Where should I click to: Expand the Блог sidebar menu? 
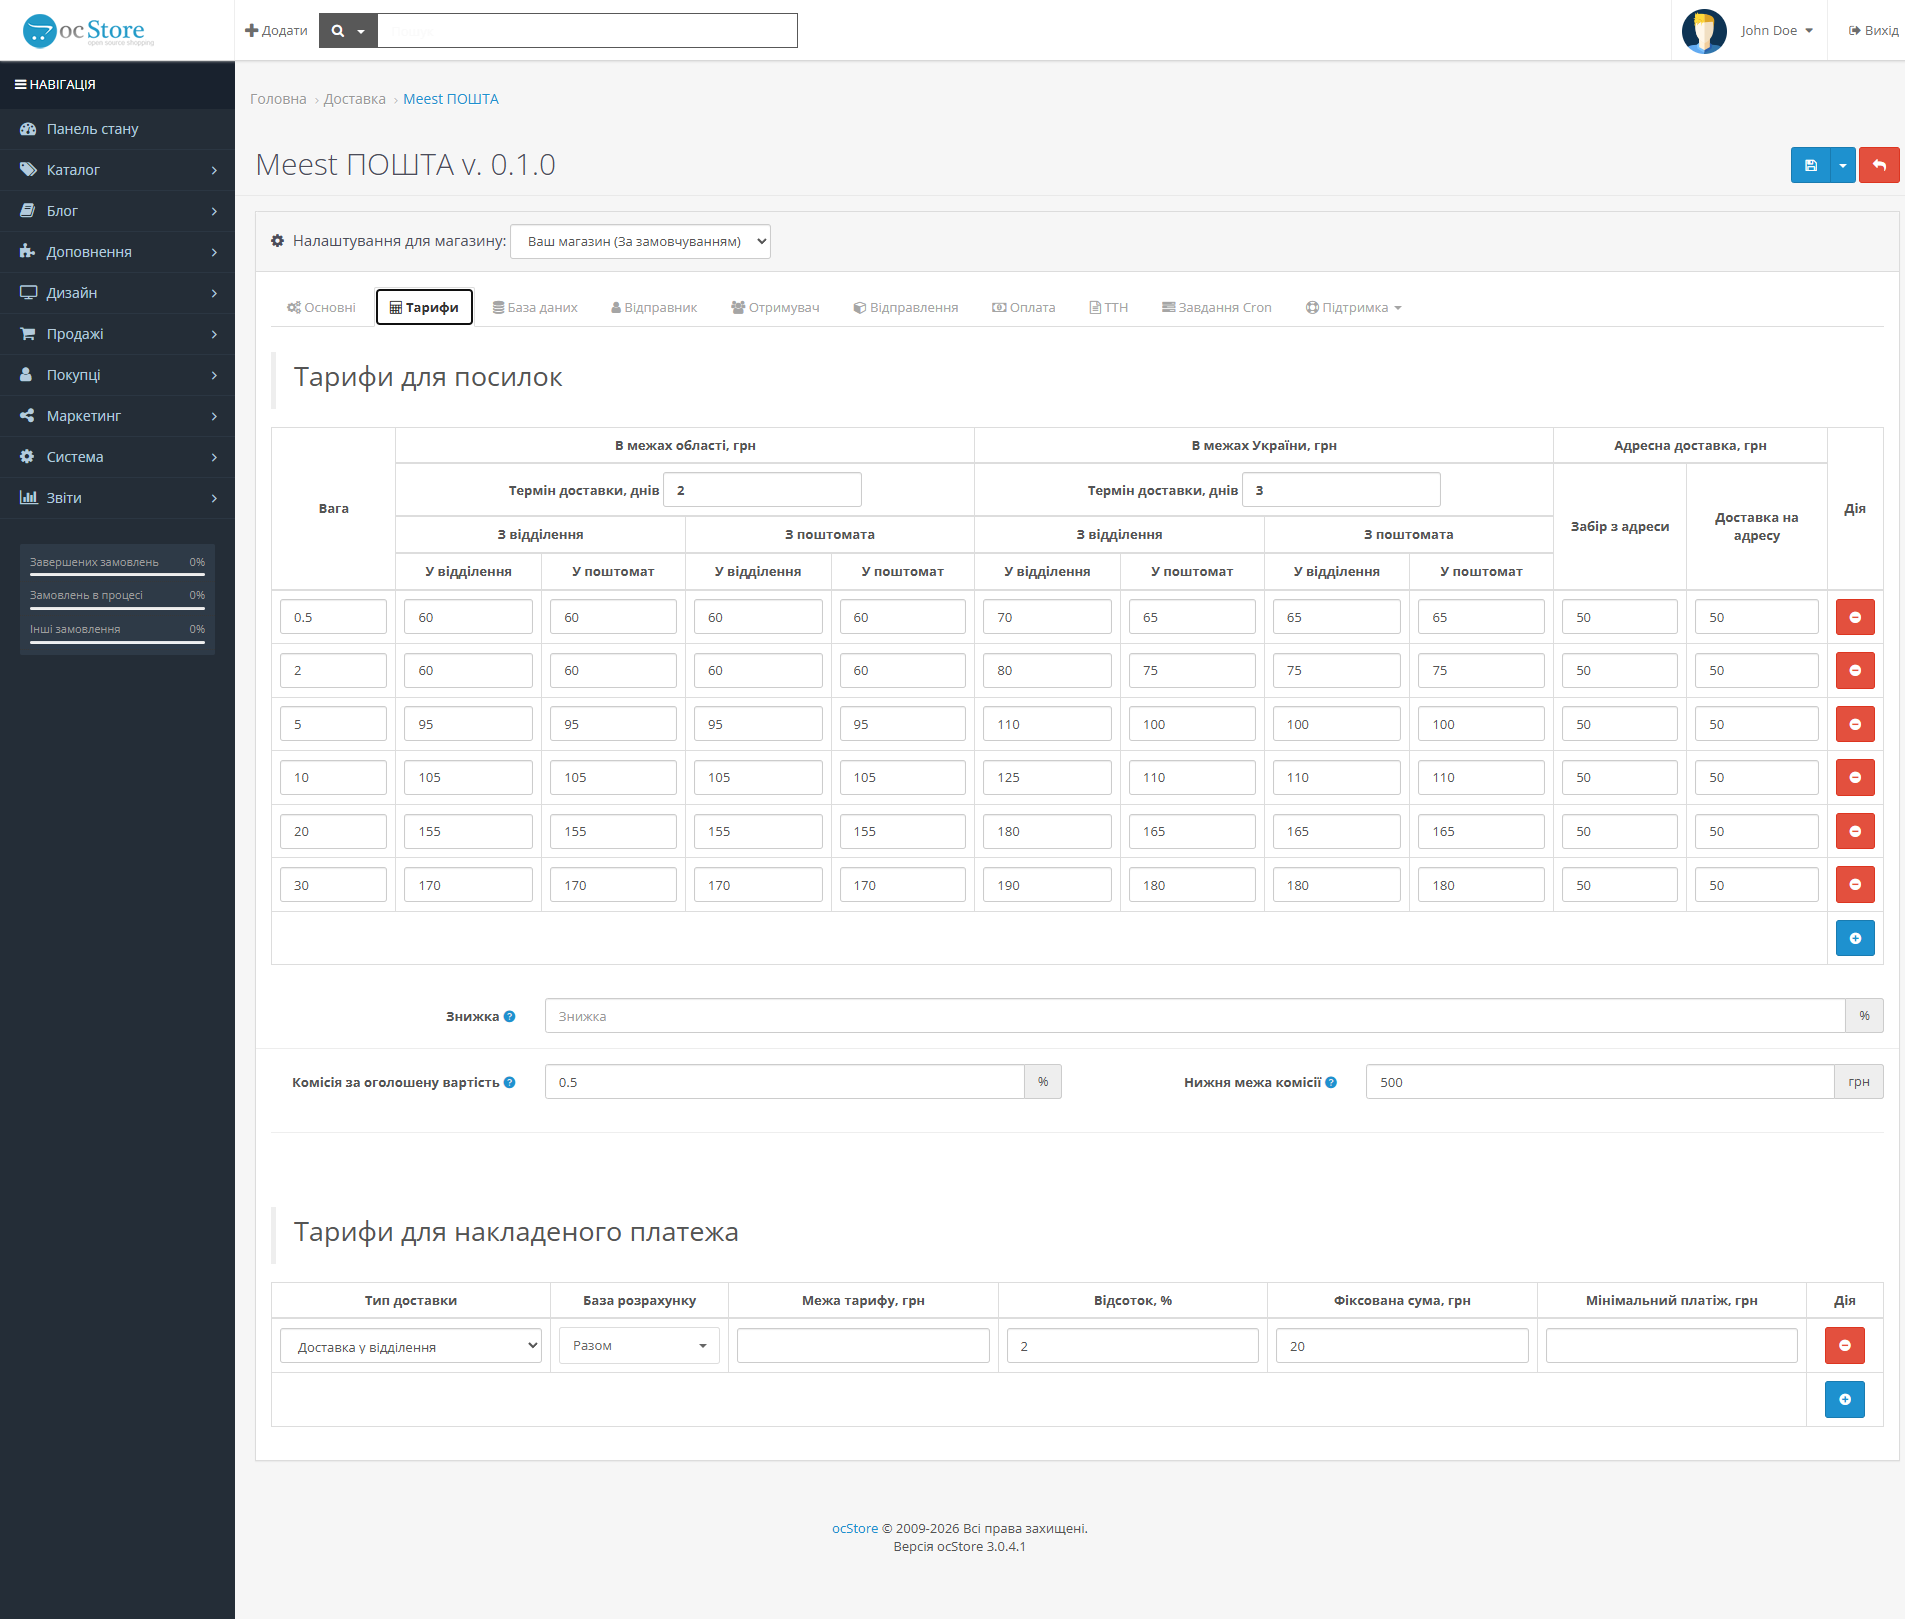click(117, 211)
